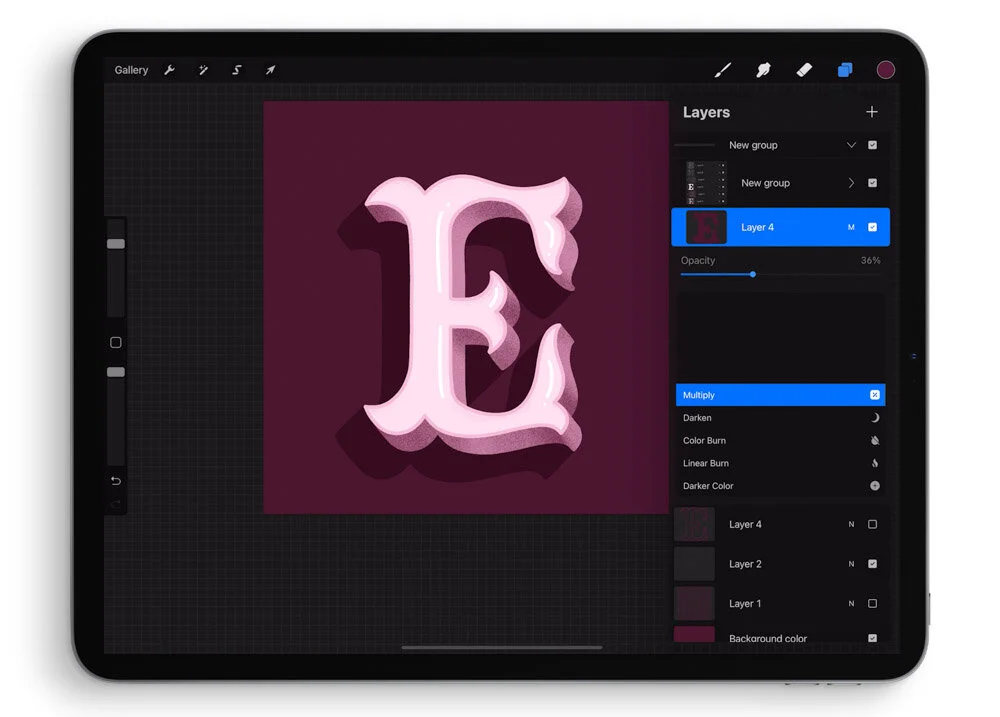Viewport: 1000px width, 717px height.
Task: Collapse the New group layer chevron
Action: pyautogui.click(x=850, y=145)
